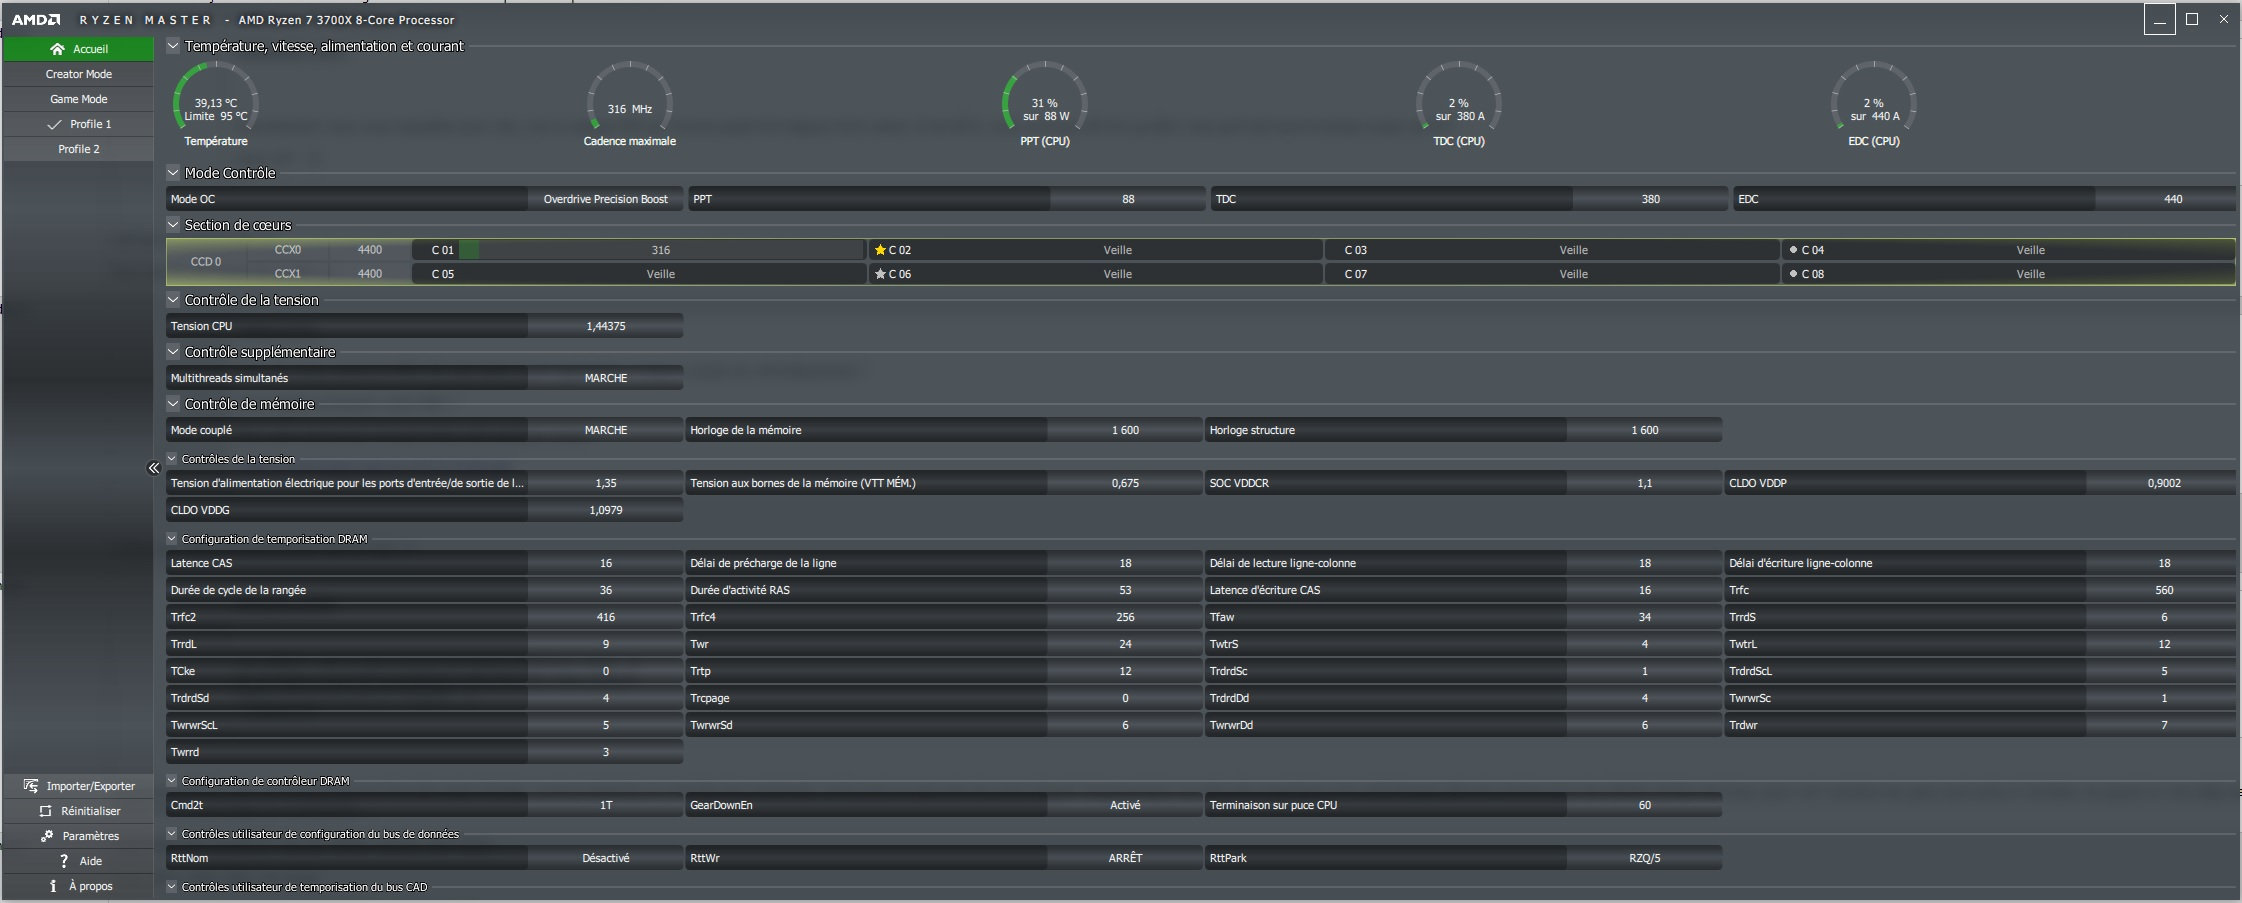
Task: Click the C 01 core frequency bar
Action: [x=660, y=250]
